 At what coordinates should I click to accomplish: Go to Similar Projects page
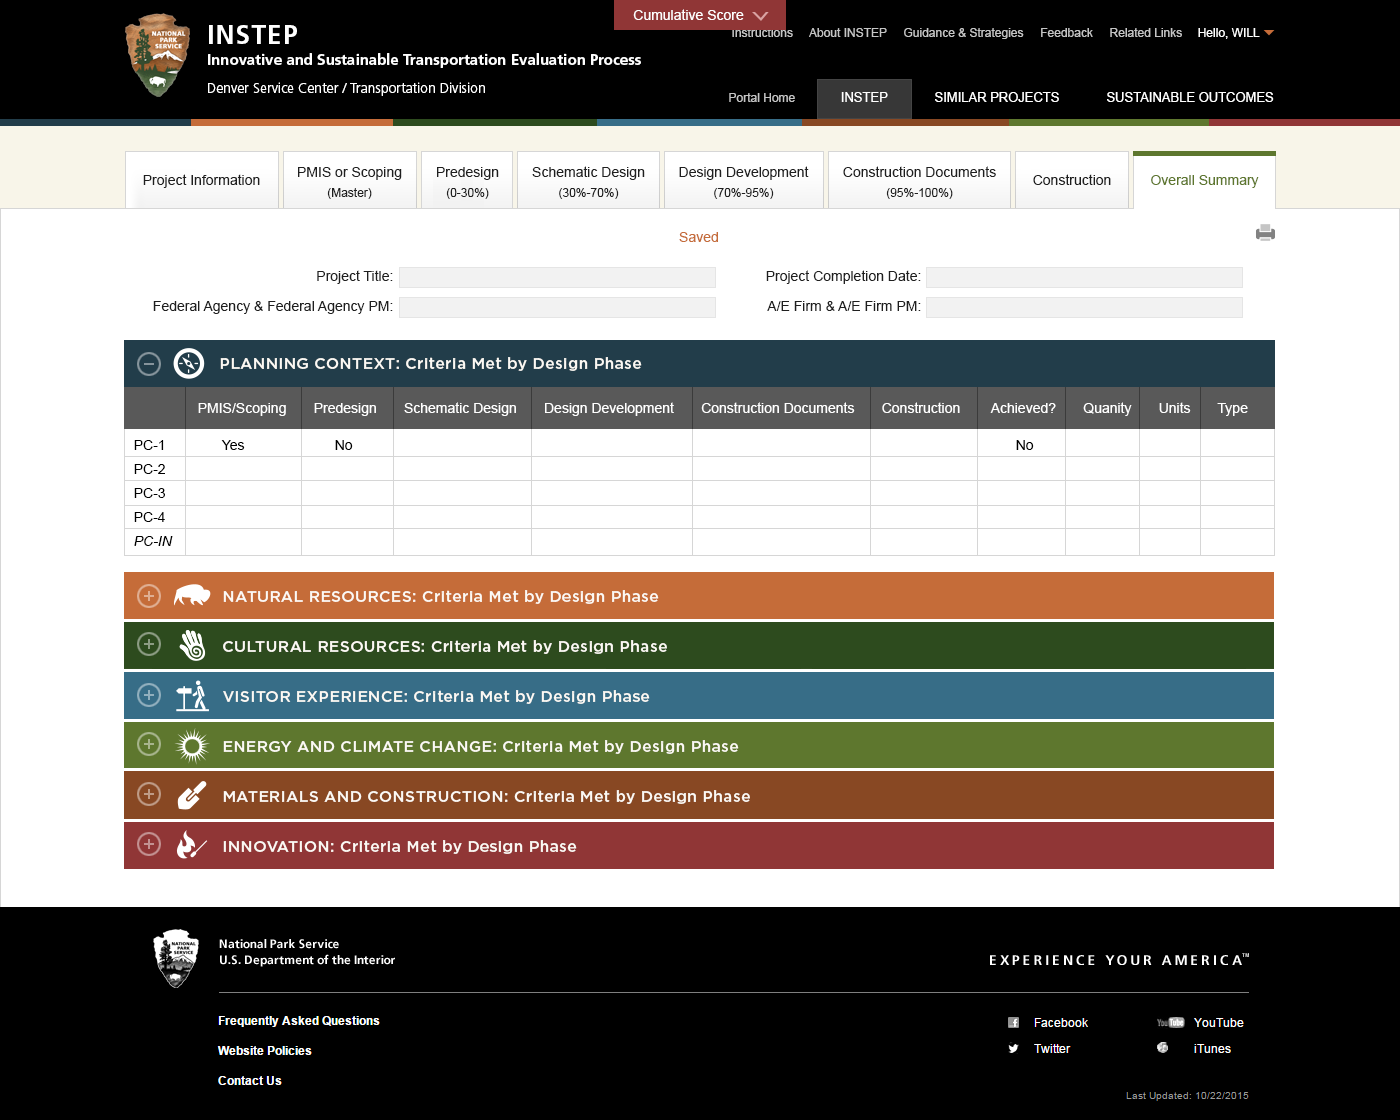(x=996, y=97)
